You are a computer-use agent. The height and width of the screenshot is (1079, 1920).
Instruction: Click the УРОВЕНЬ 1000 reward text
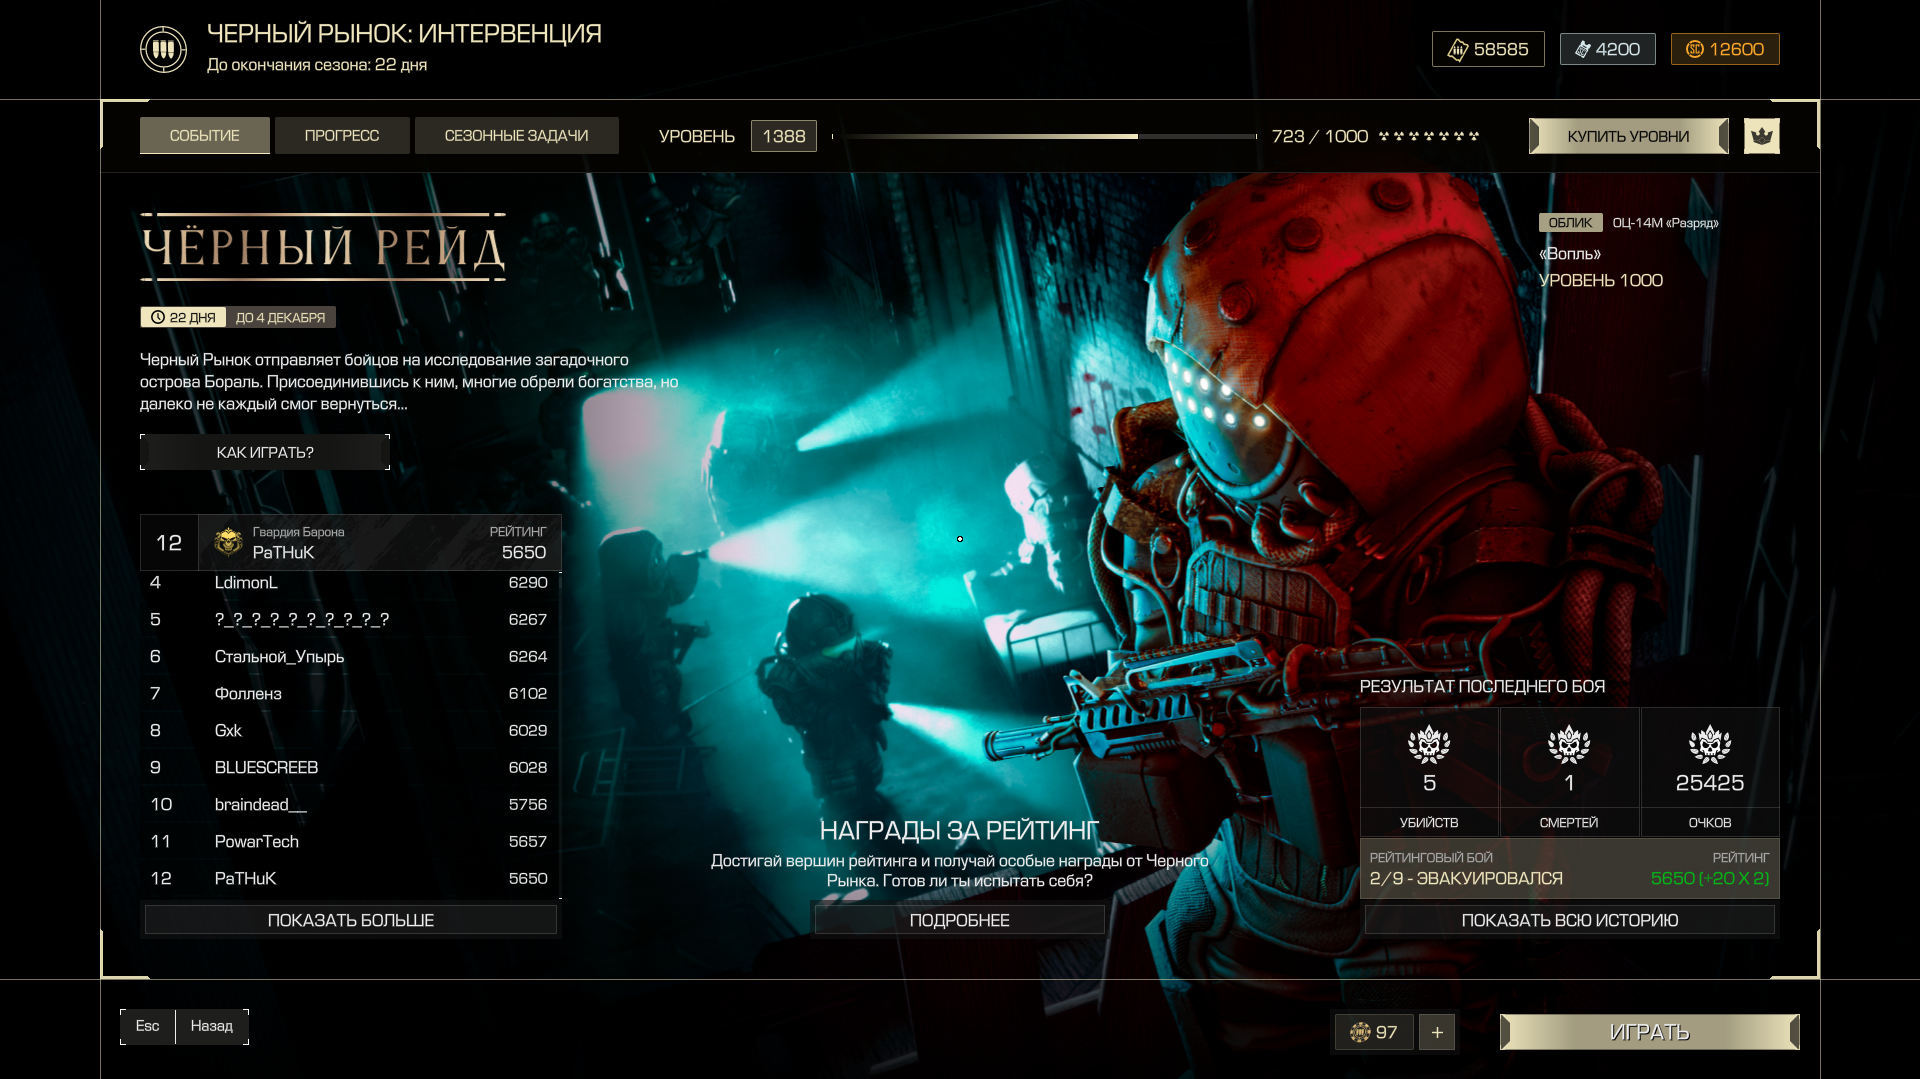click(x=1601, y=280)
